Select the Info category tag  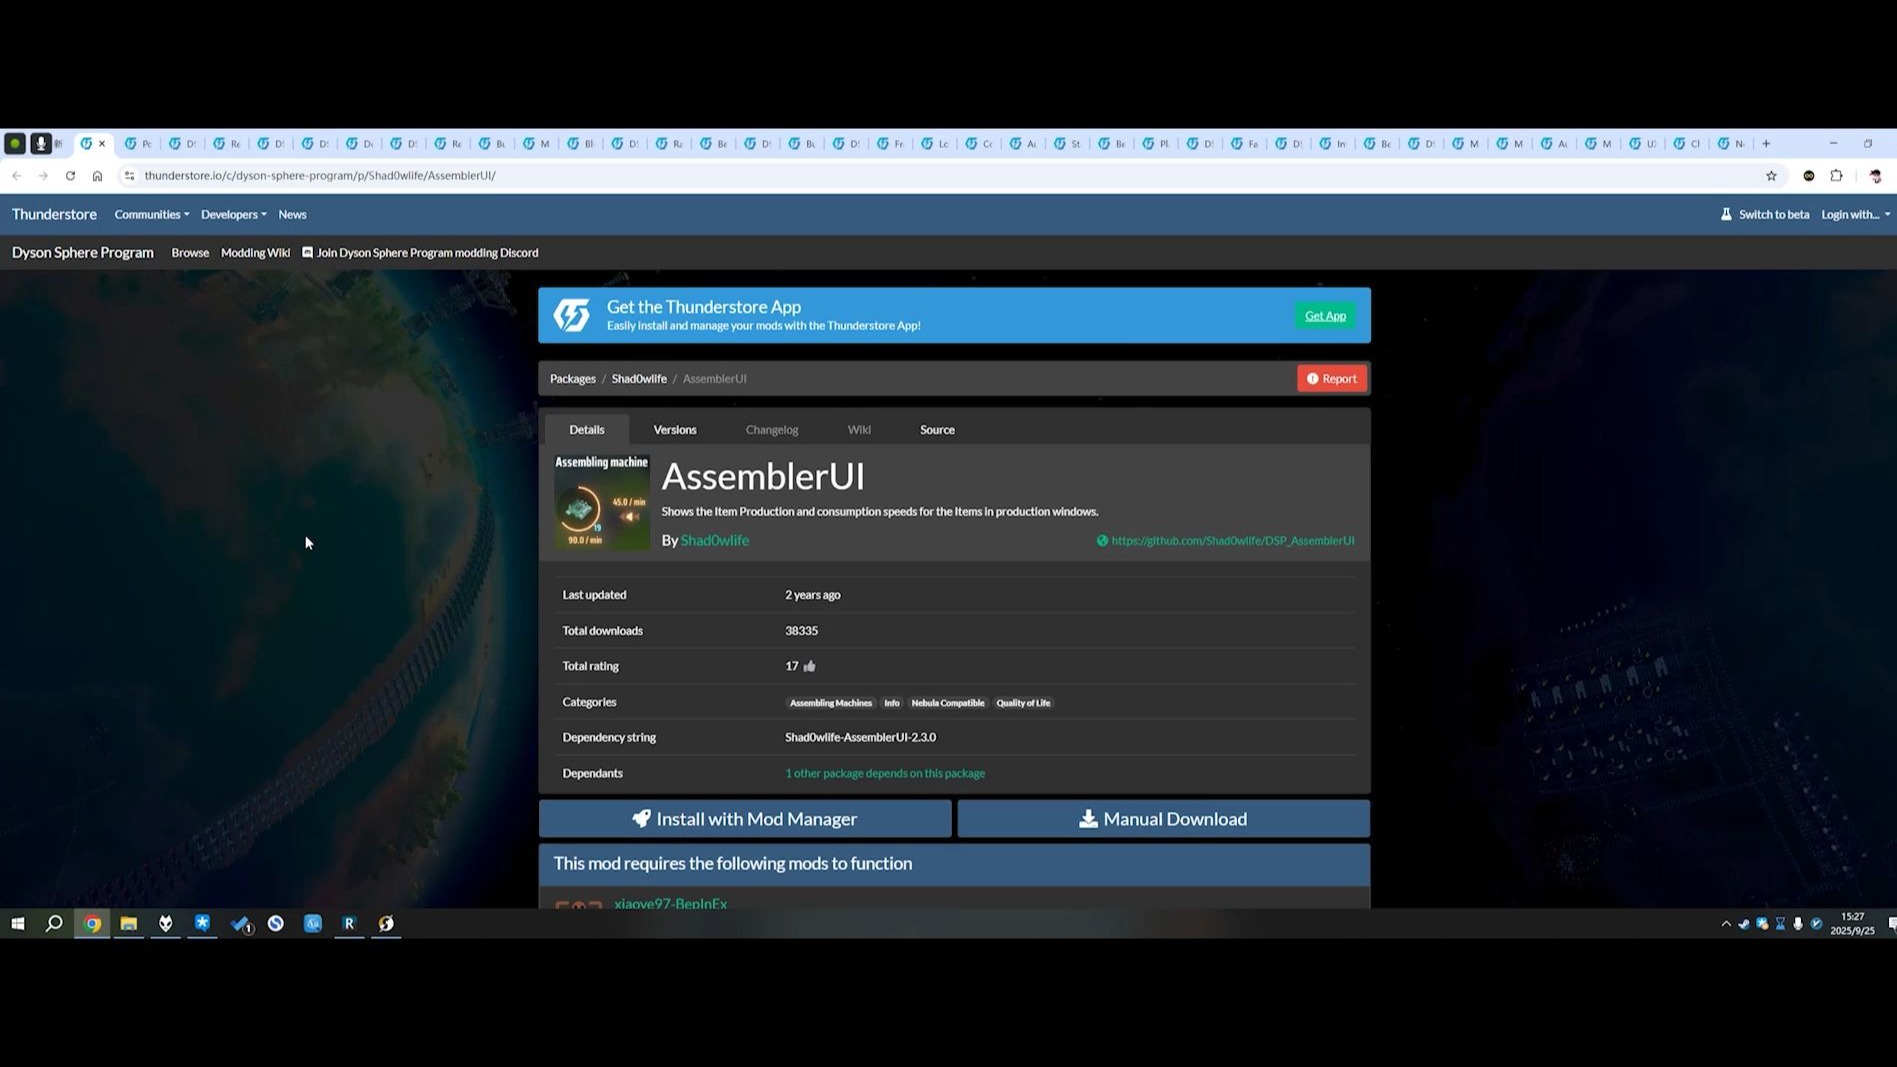click(x=892, y=703)
